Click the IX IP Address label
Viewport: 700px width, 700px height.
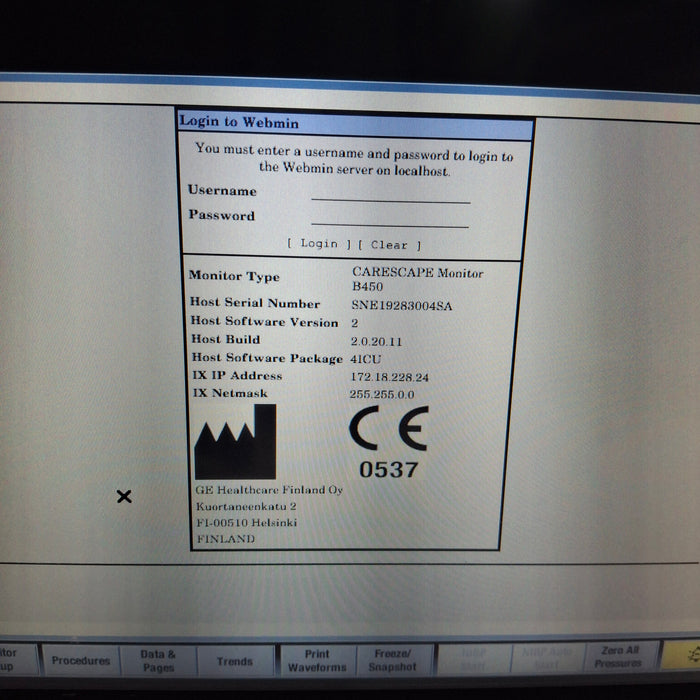click(x=237, y=375)
